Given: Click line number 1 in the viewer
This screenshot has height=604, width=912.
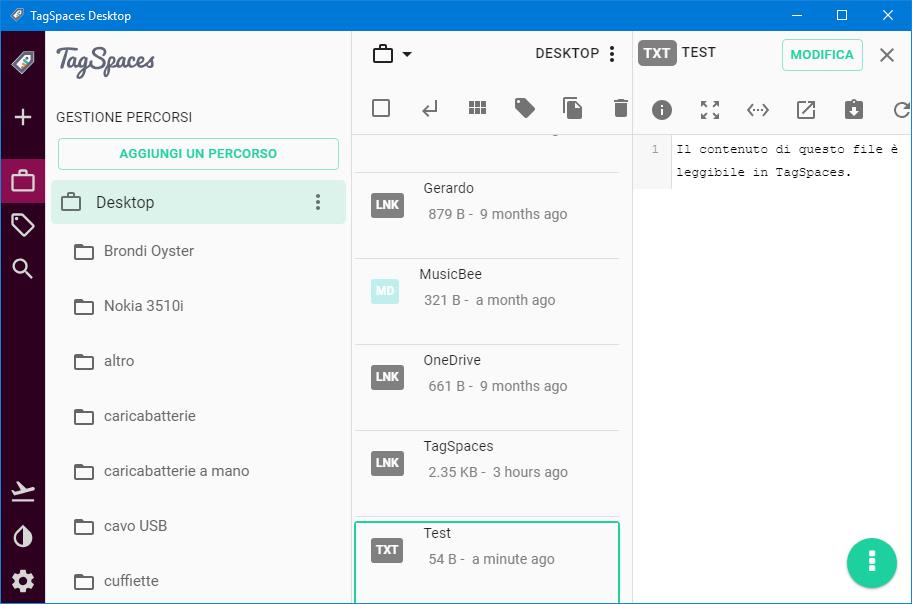Looking at the screenshot, I should (x=655, y=149).
